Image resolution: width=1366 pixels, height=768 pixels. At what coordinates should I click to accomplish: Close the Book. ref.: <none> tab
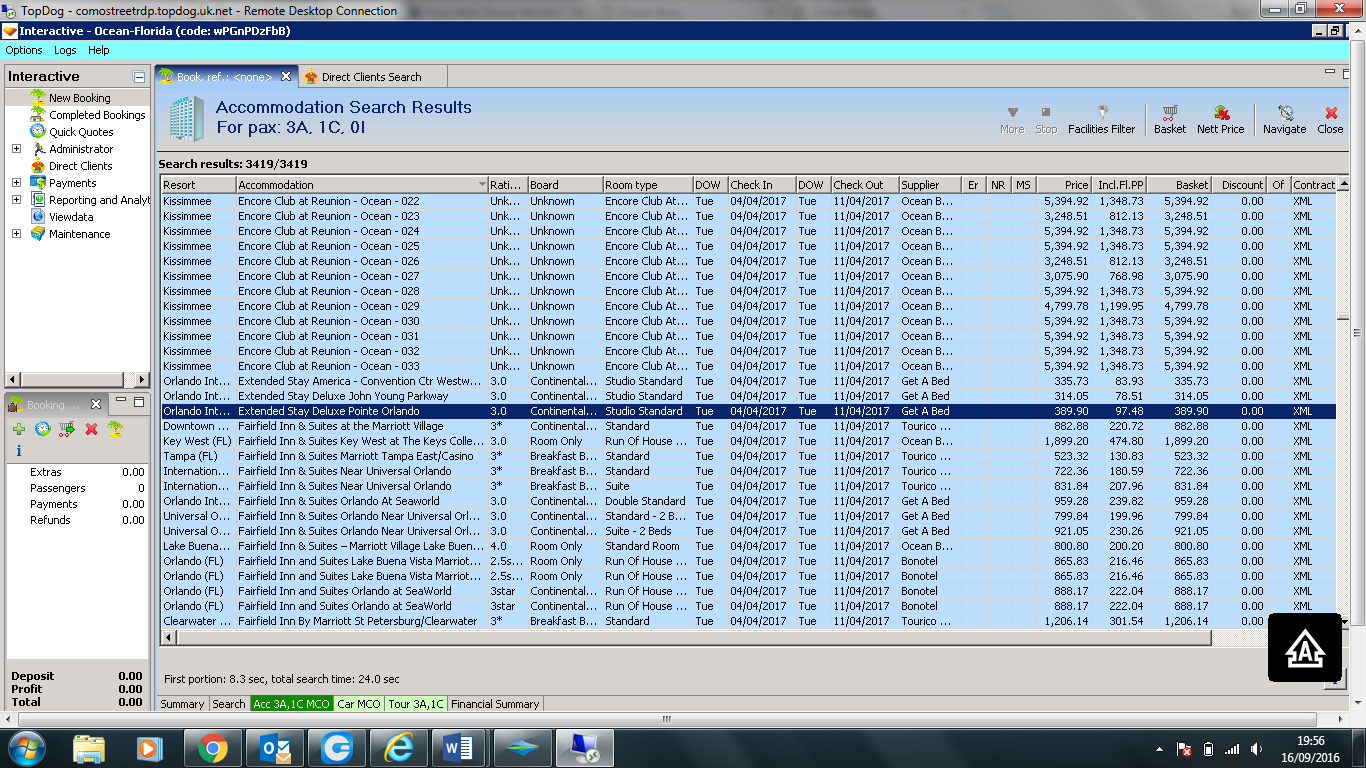[x=286, y=76]
